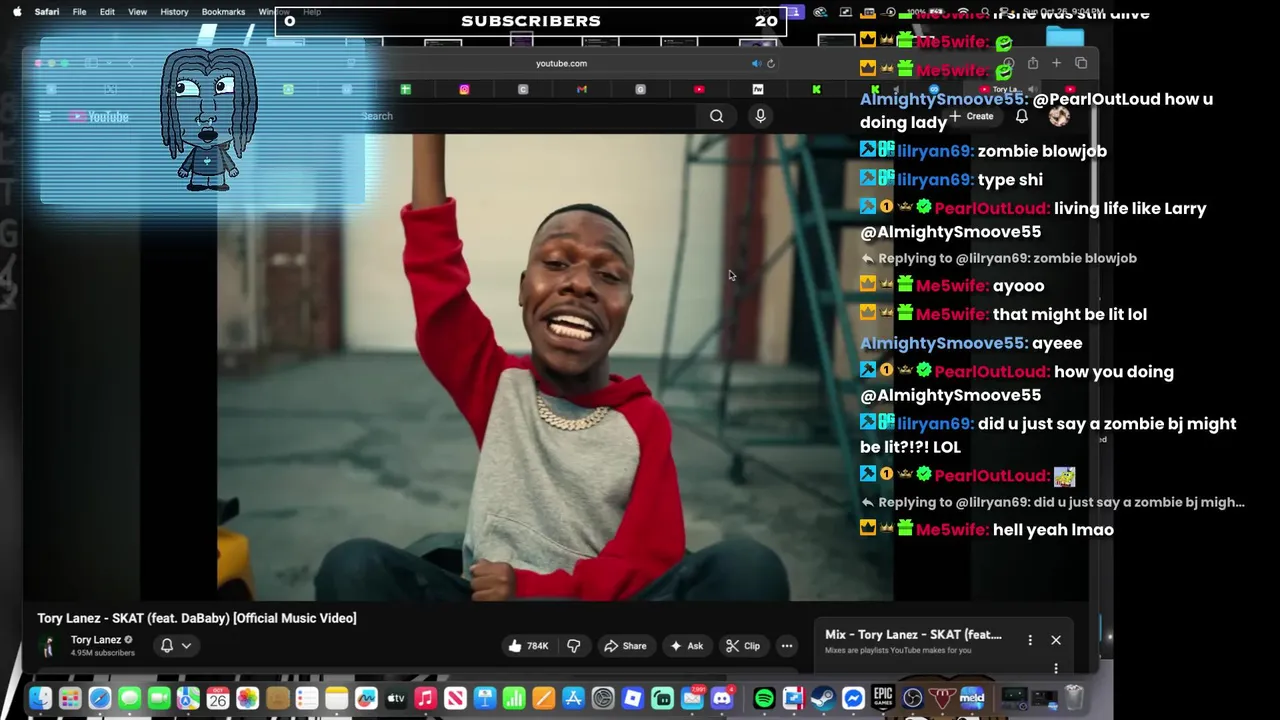Open Instagram favorite in Safari bar
The width and height of the screenshot is (1280, 720).
pos(464,90)
